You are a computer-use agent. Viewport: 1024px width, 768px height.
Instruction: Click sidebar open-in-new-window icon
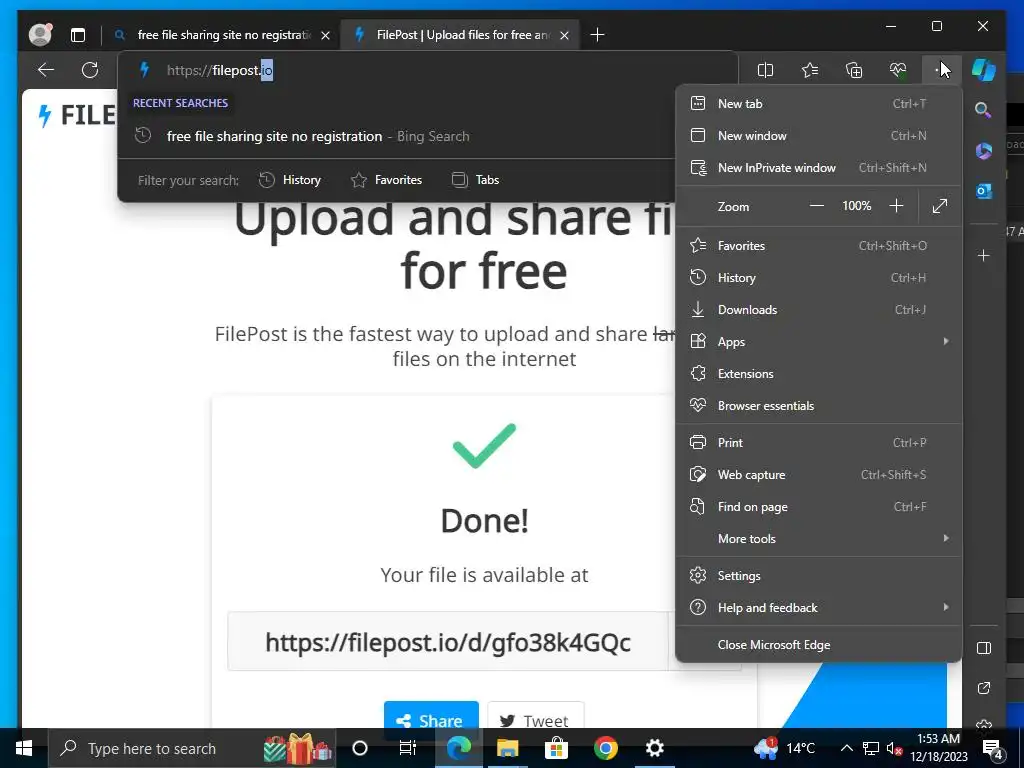[984, 688]
